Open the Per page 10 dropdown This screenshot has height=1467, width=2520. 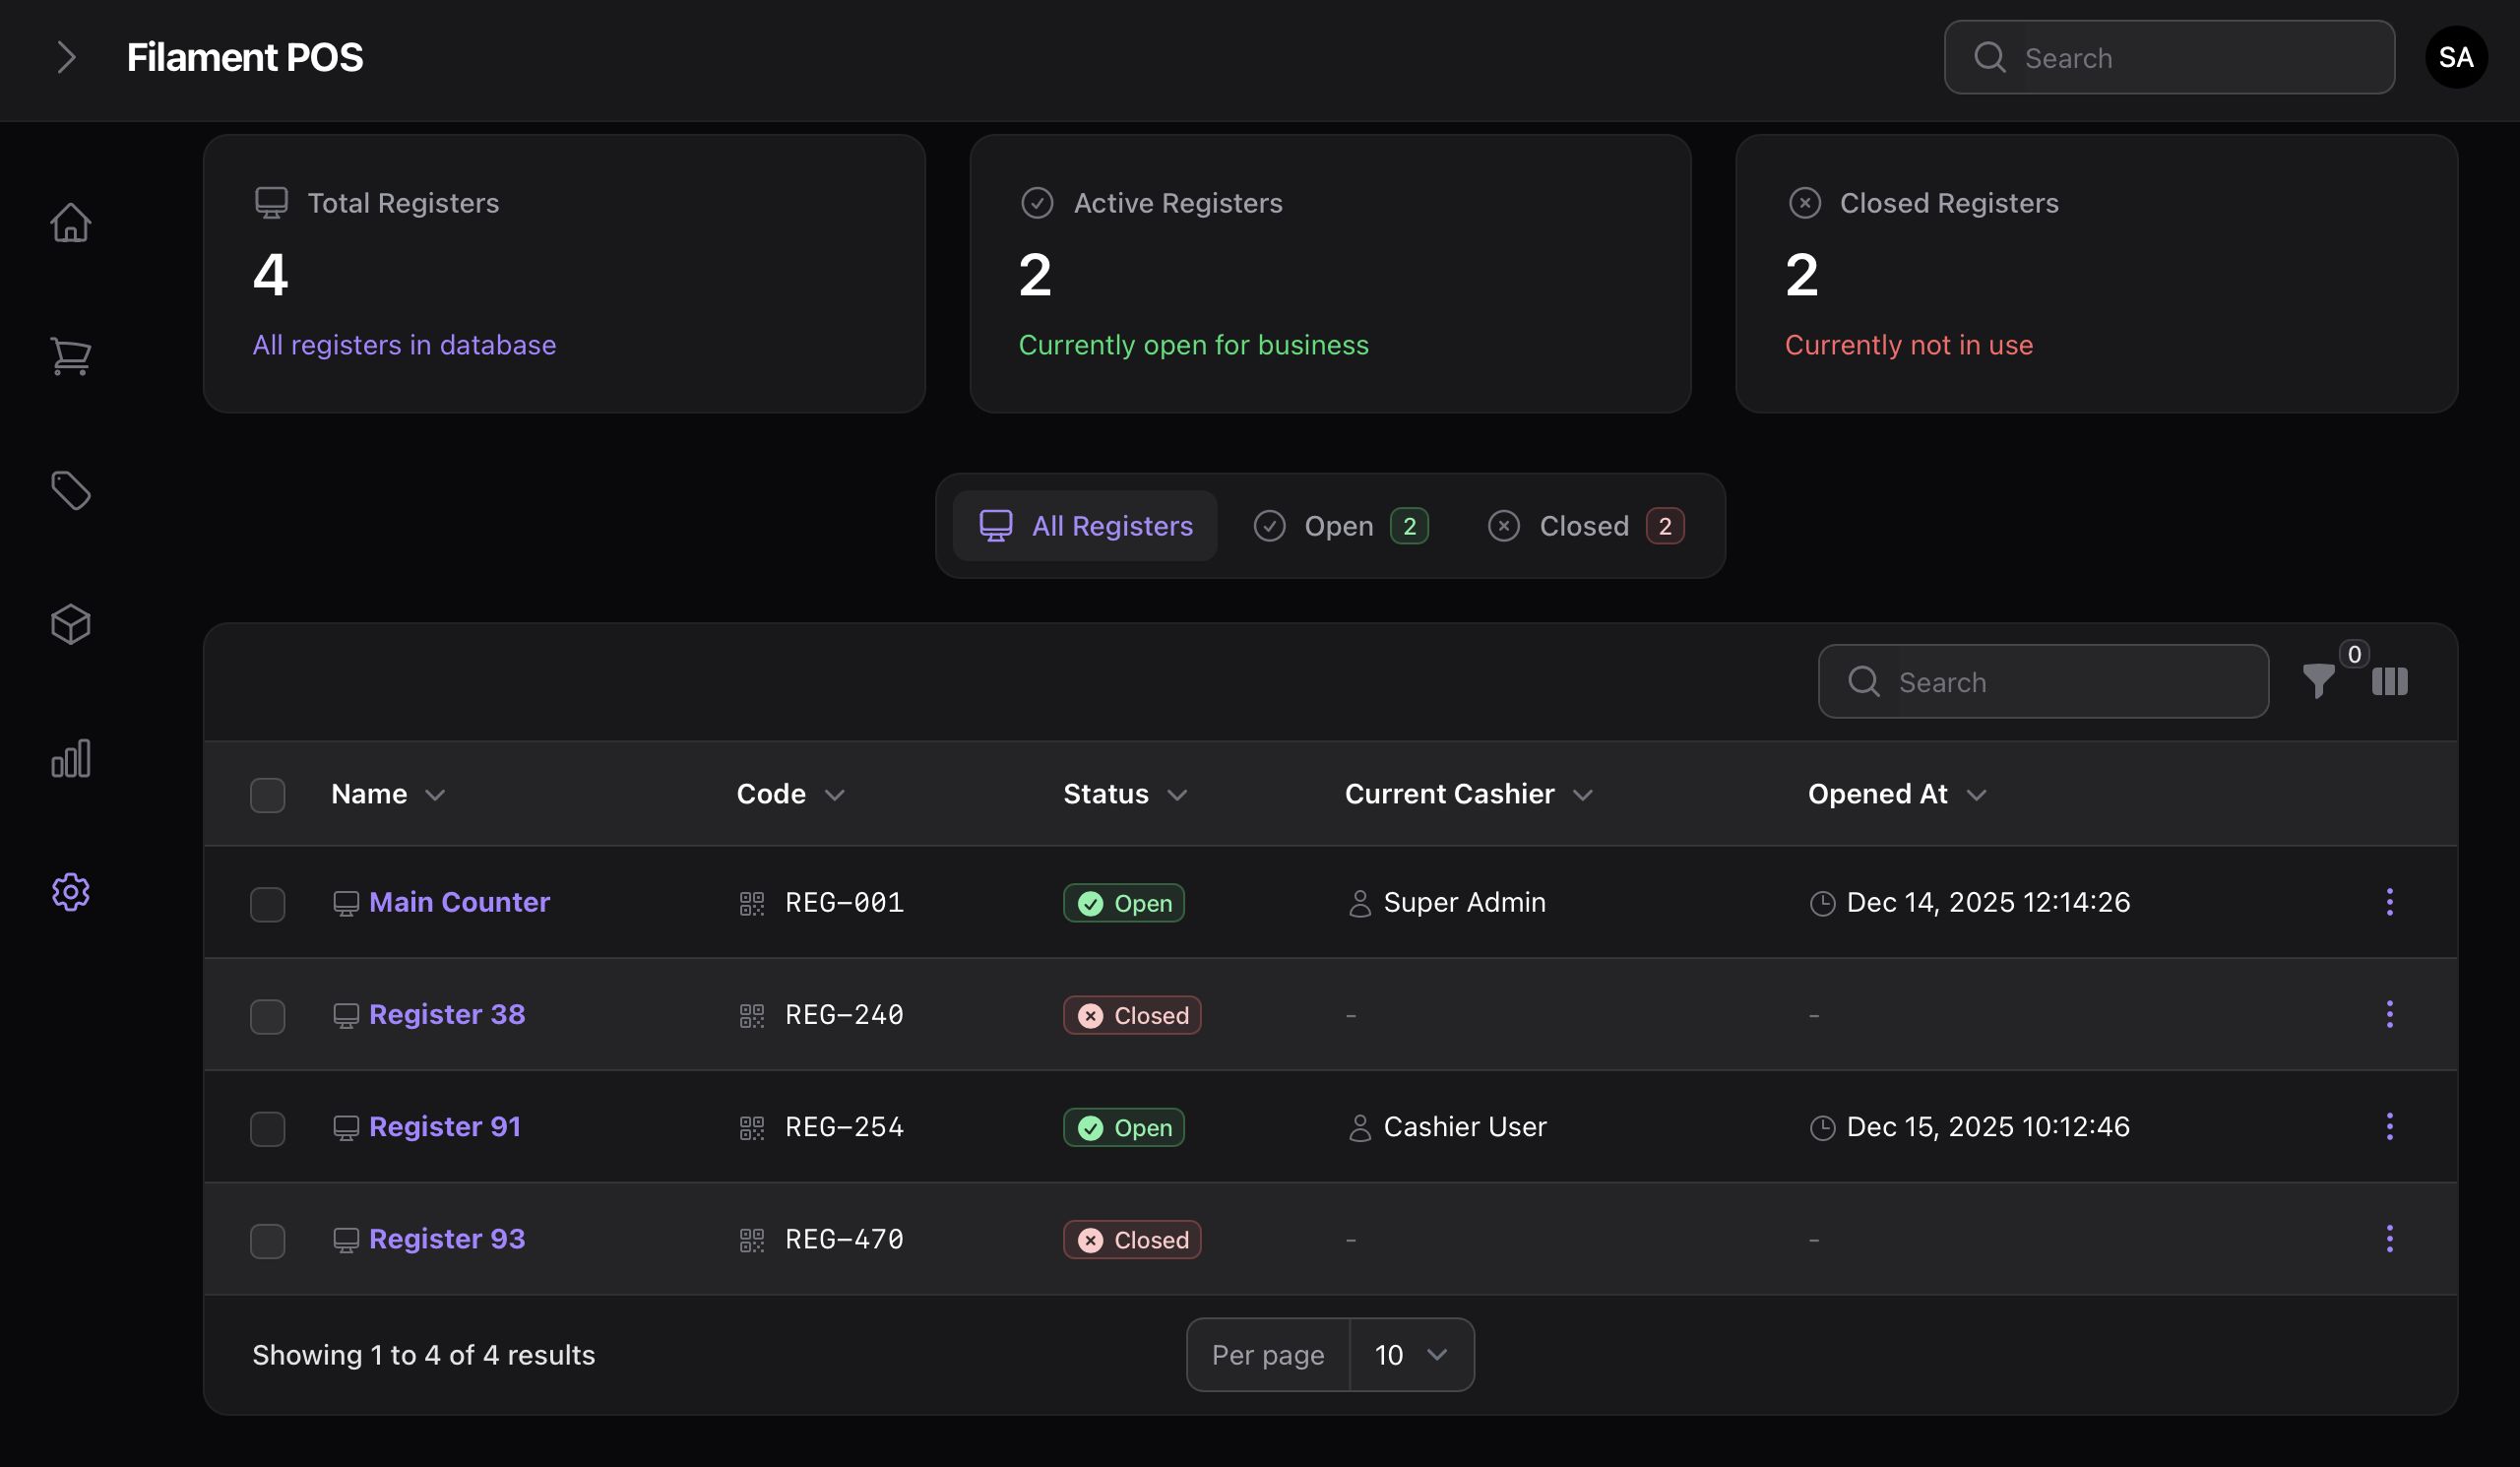click(1410, 1355)
